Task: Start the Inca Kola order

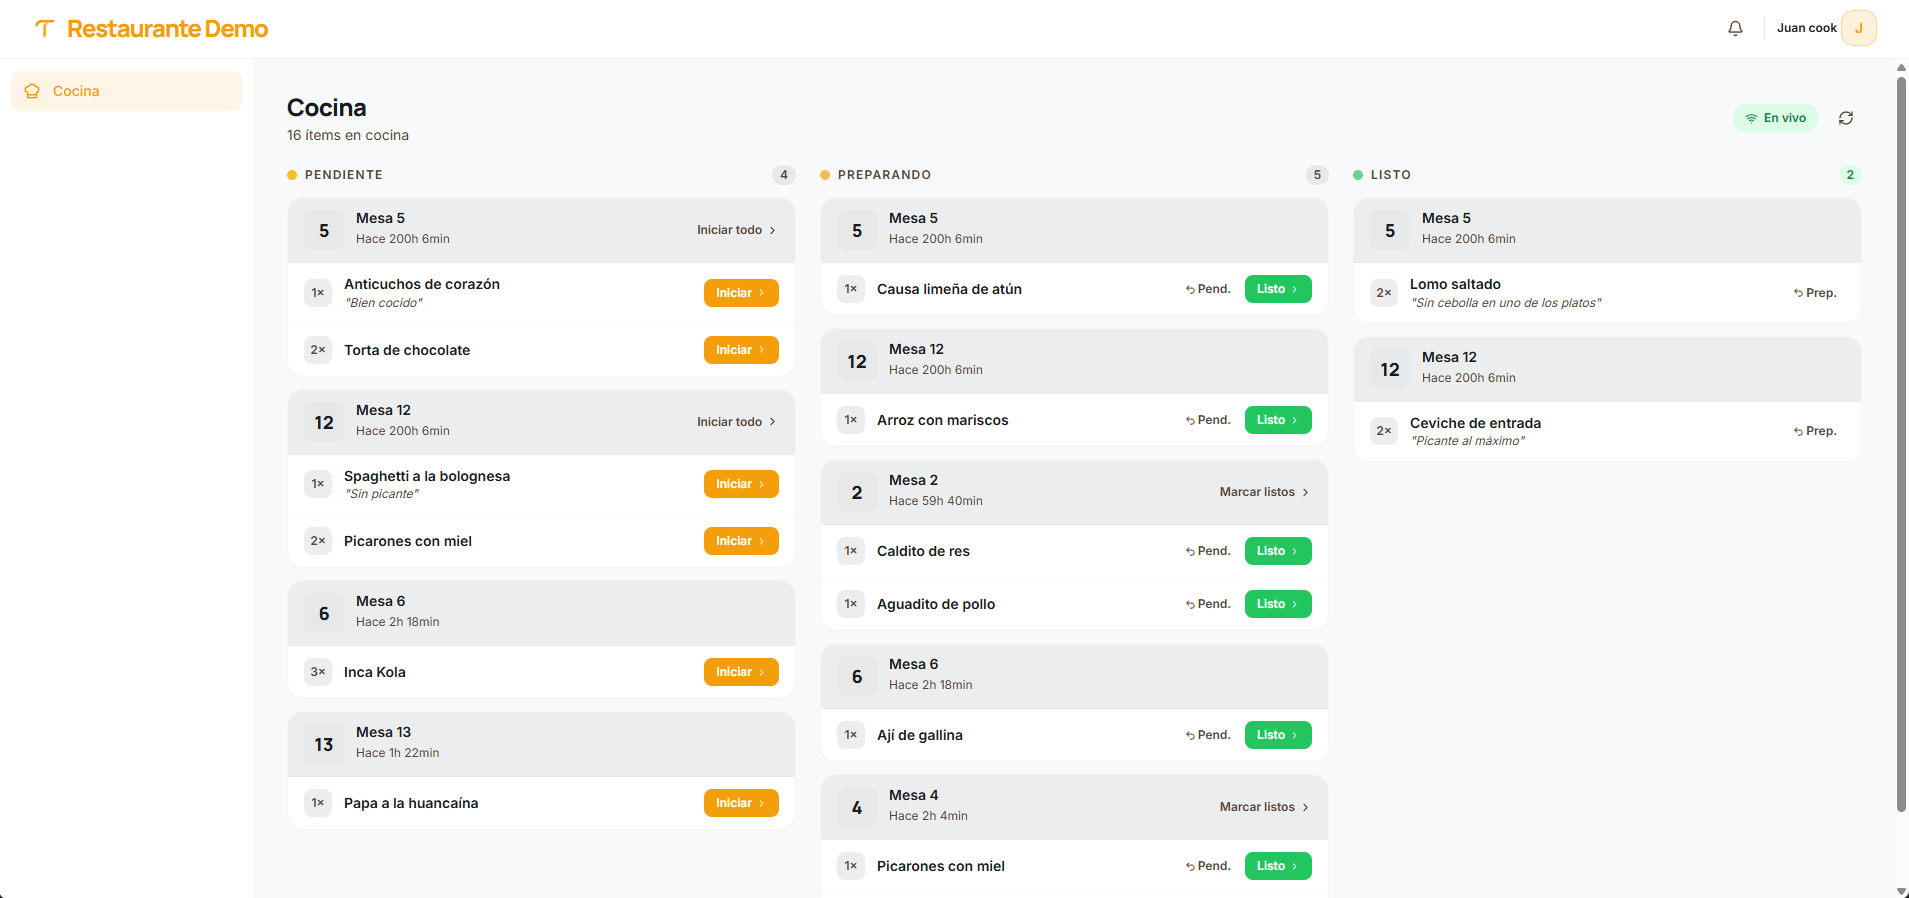Action: (x=741, y=672)
